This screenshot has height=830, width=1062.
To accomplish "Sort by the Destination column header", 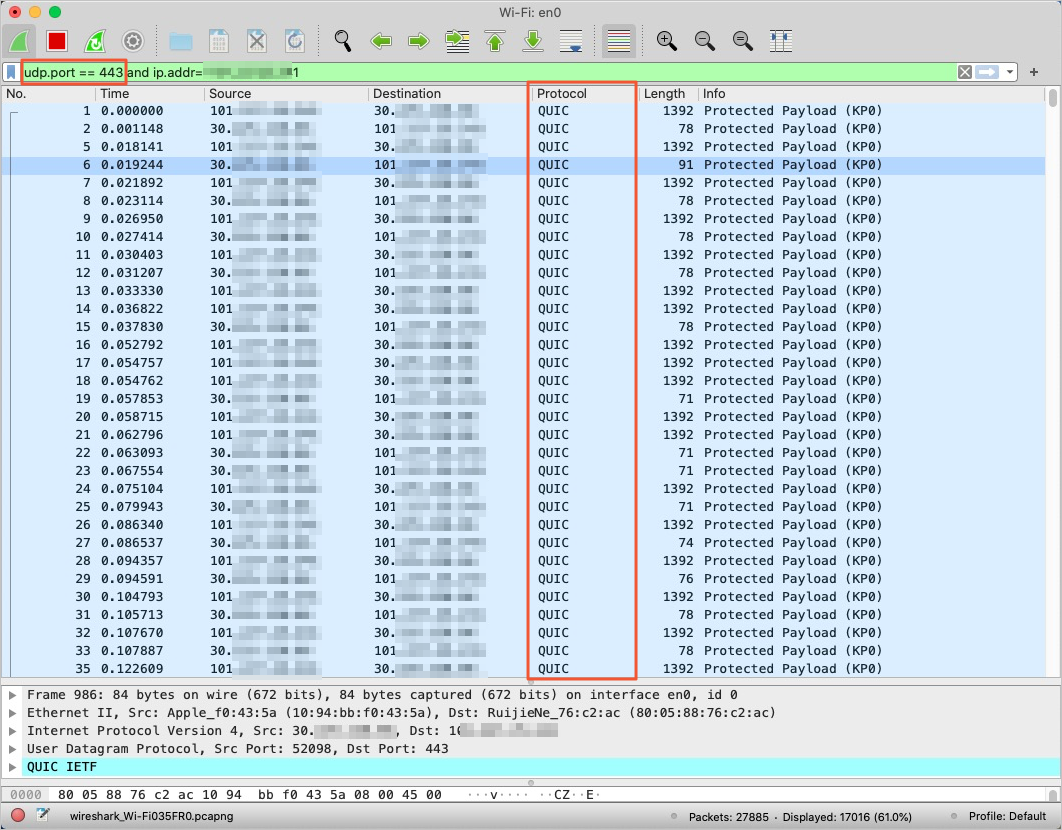I will (450, 94).
